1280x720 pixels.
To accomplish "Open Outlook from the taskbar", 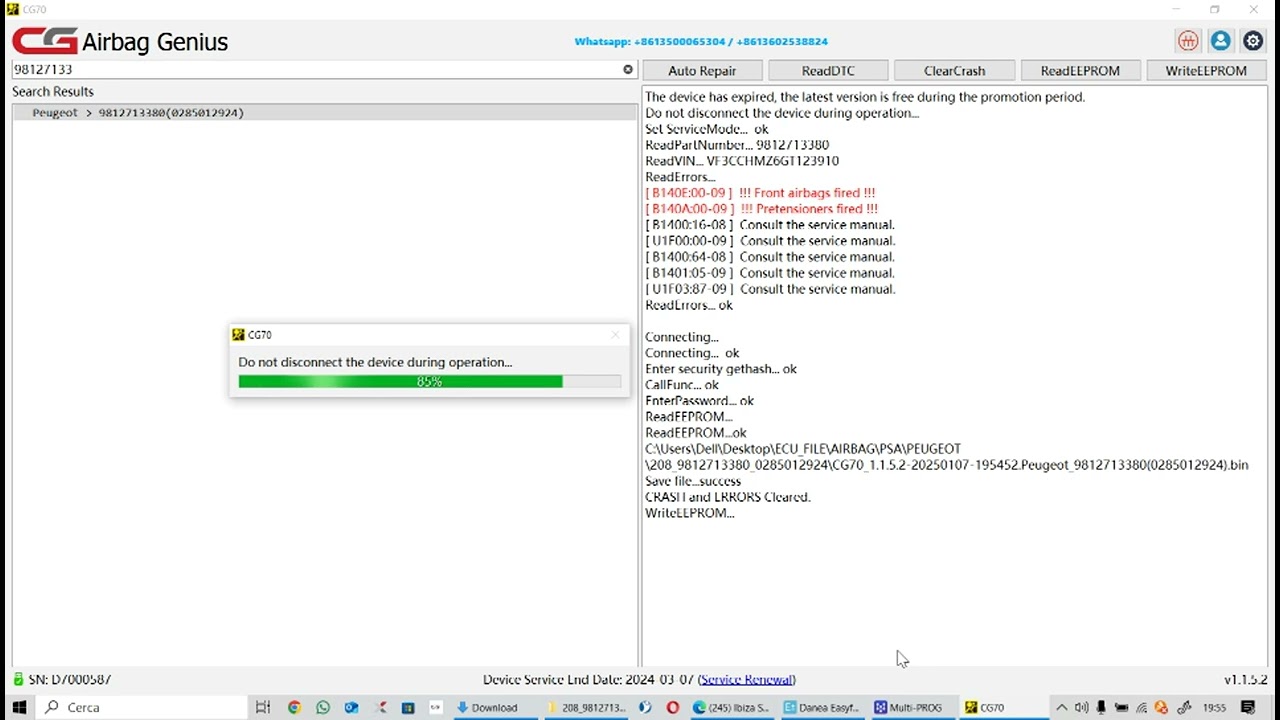I will (351, 707).
